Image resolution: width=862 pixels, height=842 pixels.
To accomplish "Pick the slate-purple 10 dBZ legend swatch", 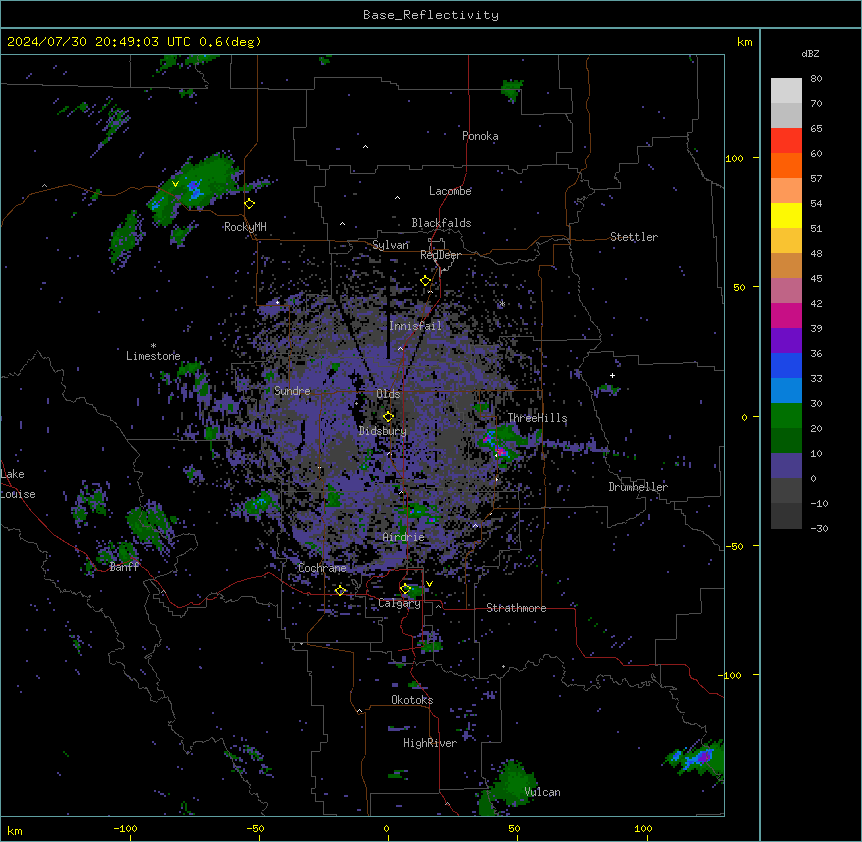I will (786, 466).
